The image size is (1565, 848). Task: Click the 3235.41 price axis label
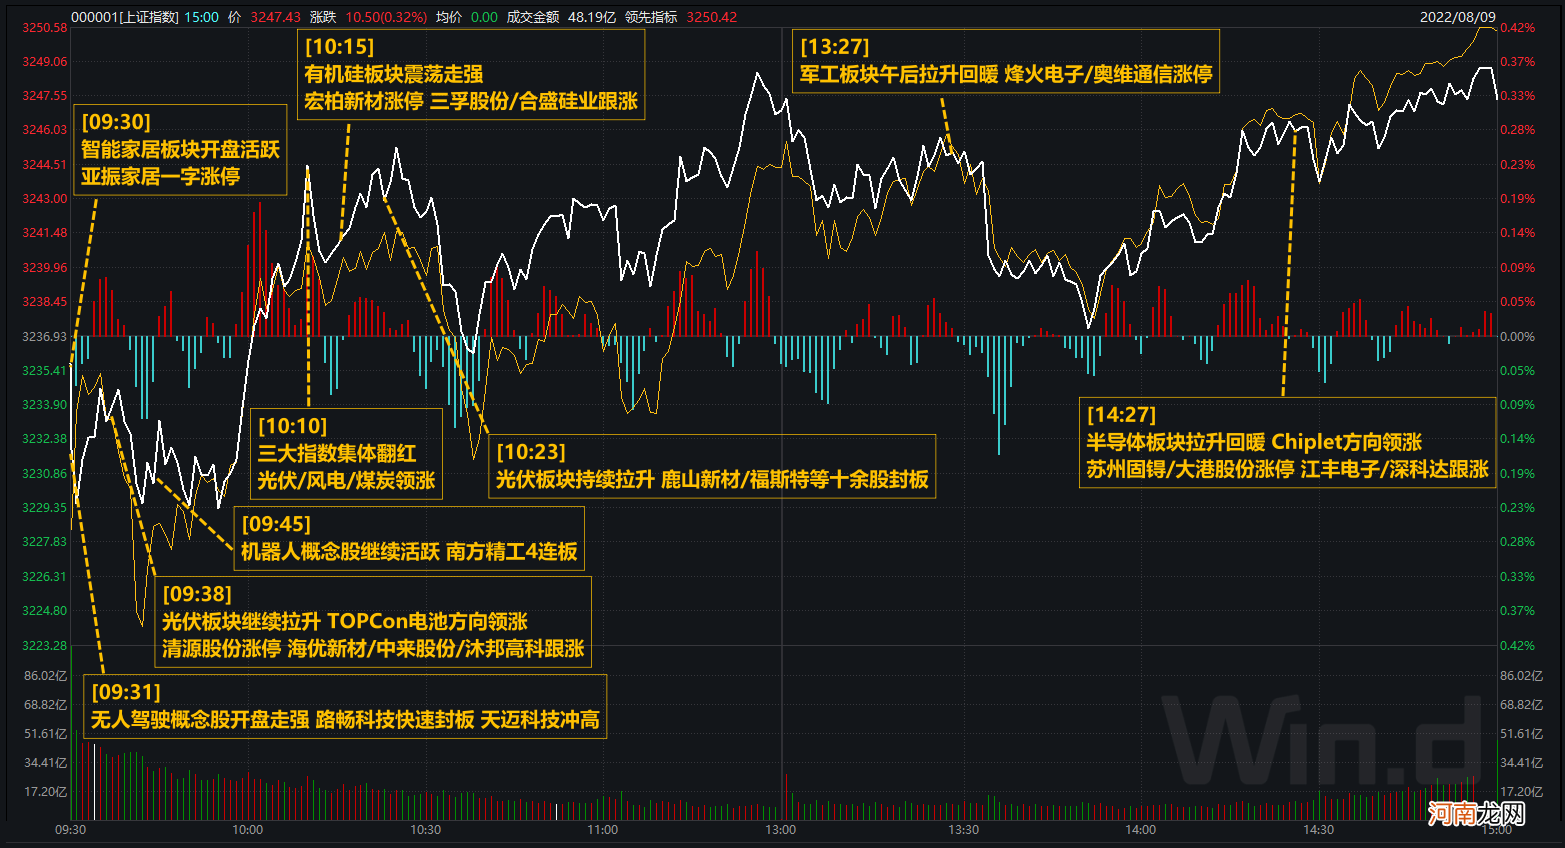click(x=45, y=371)
